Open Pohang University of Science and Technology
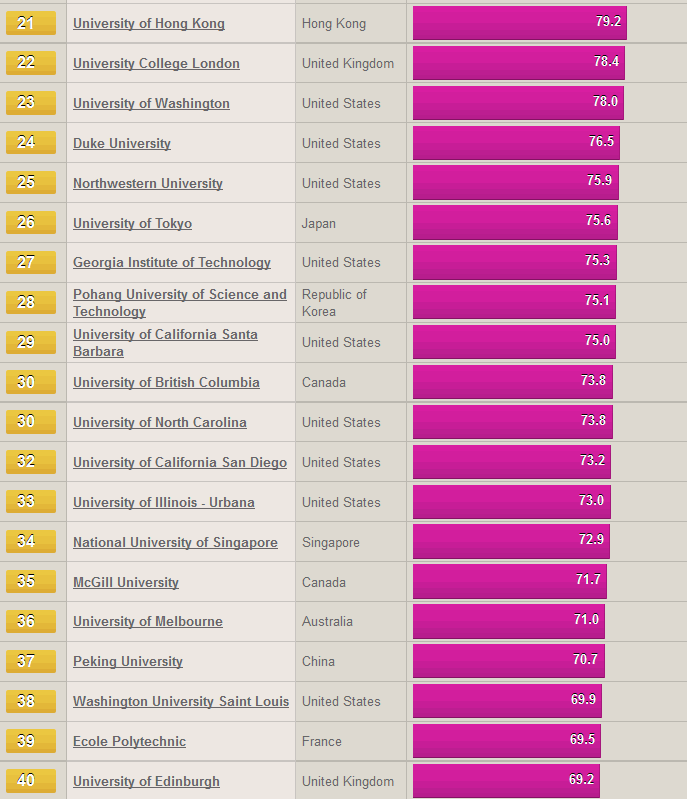 coord(180,303)
